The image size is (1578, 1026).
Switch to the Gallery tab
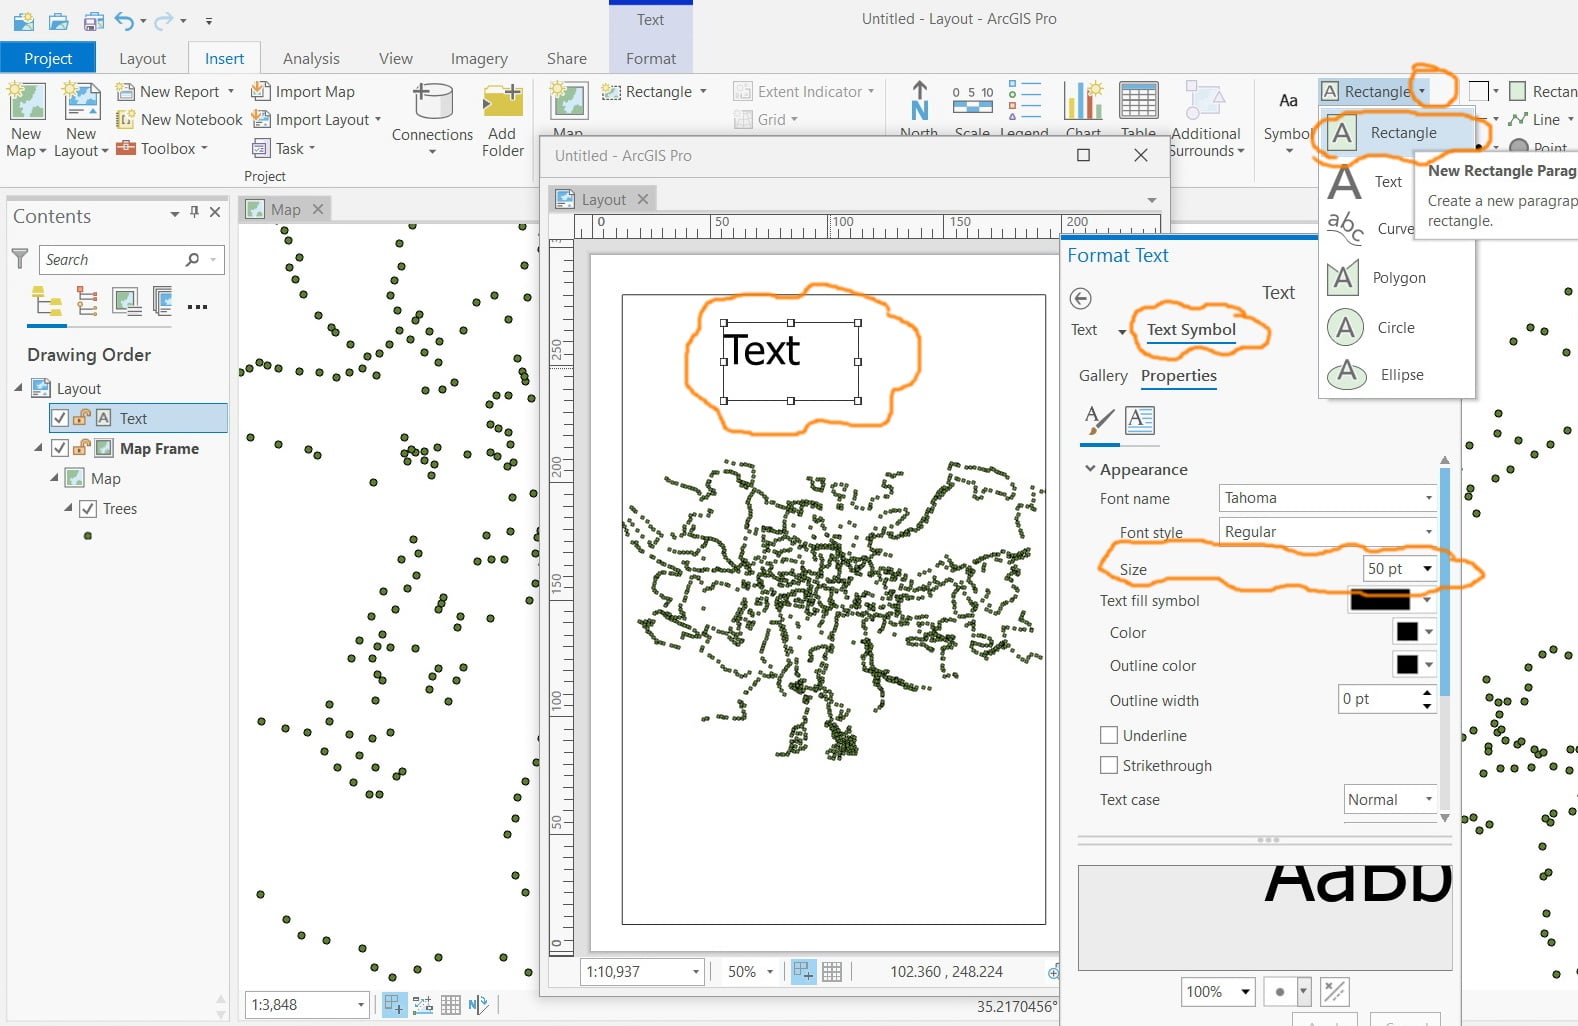click(x=1103, y=375)
